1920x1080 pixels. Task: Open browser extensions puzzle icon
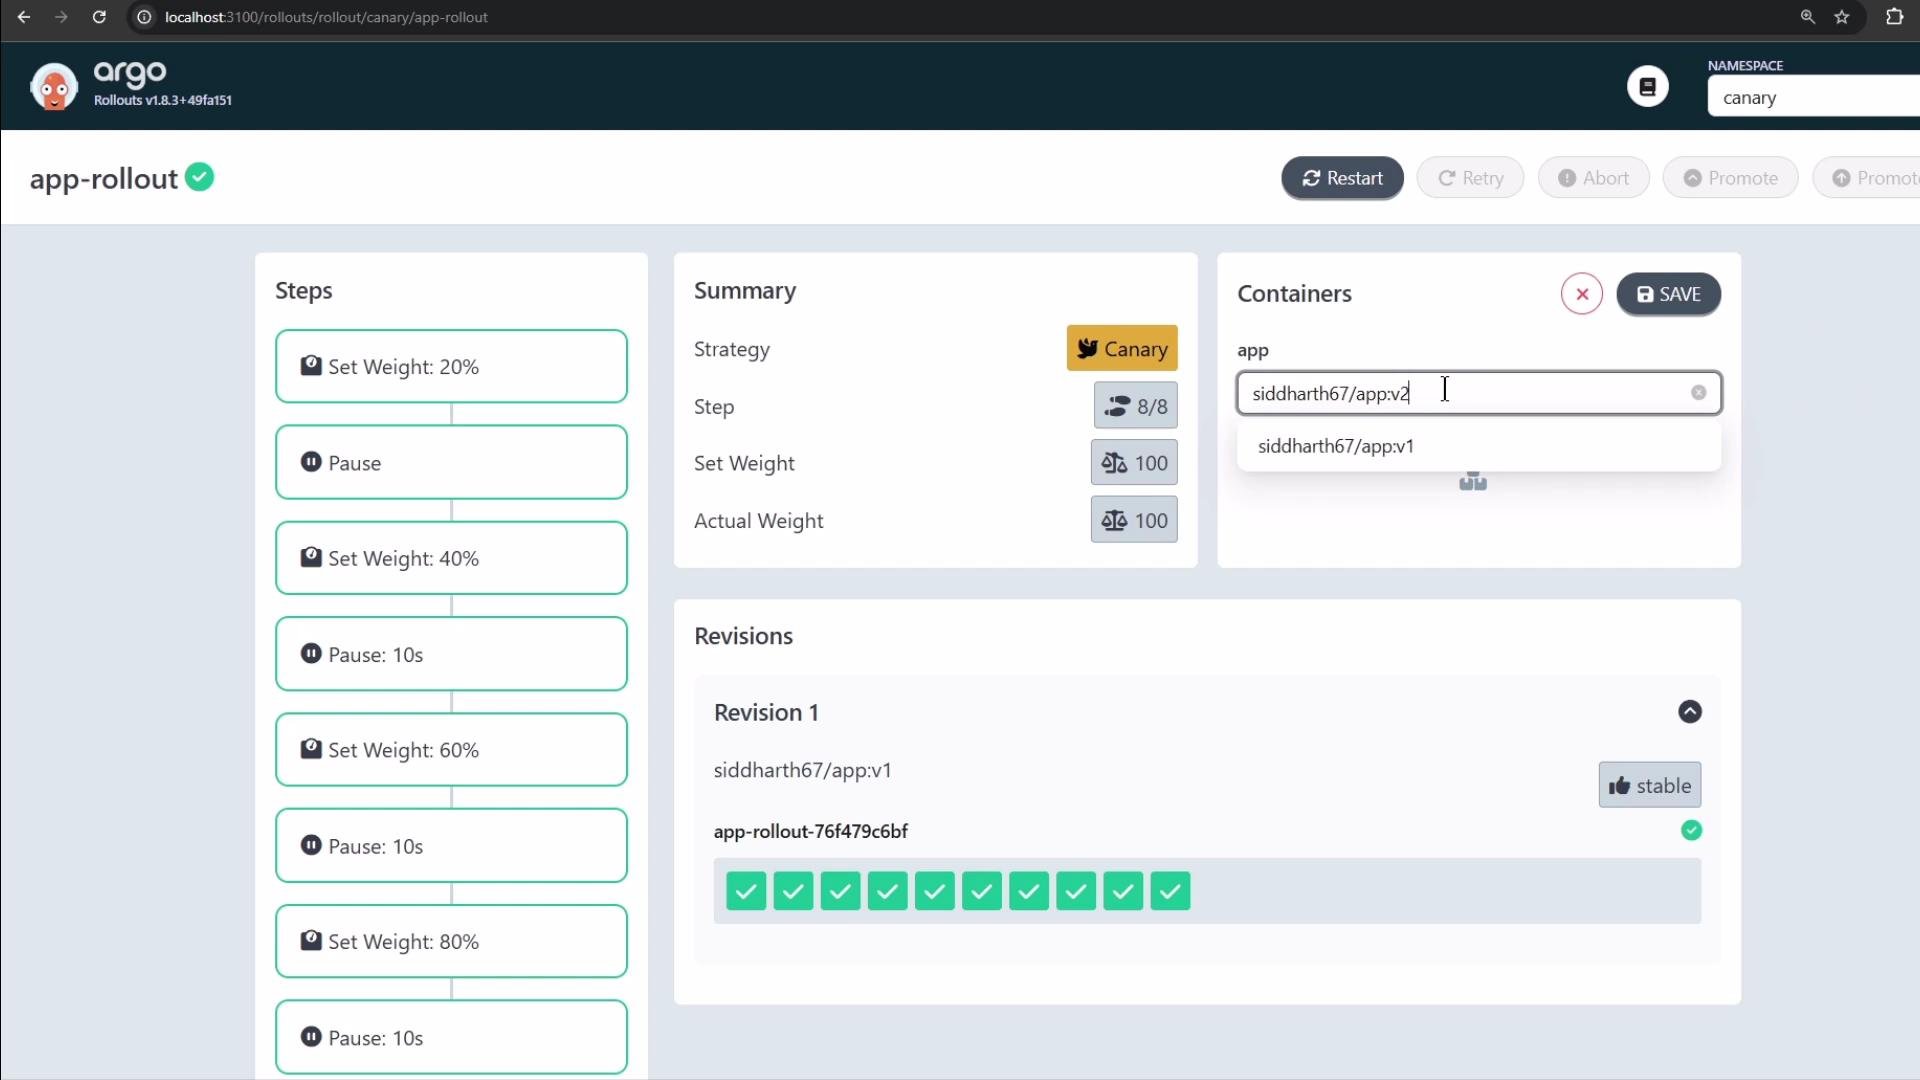1895,17
